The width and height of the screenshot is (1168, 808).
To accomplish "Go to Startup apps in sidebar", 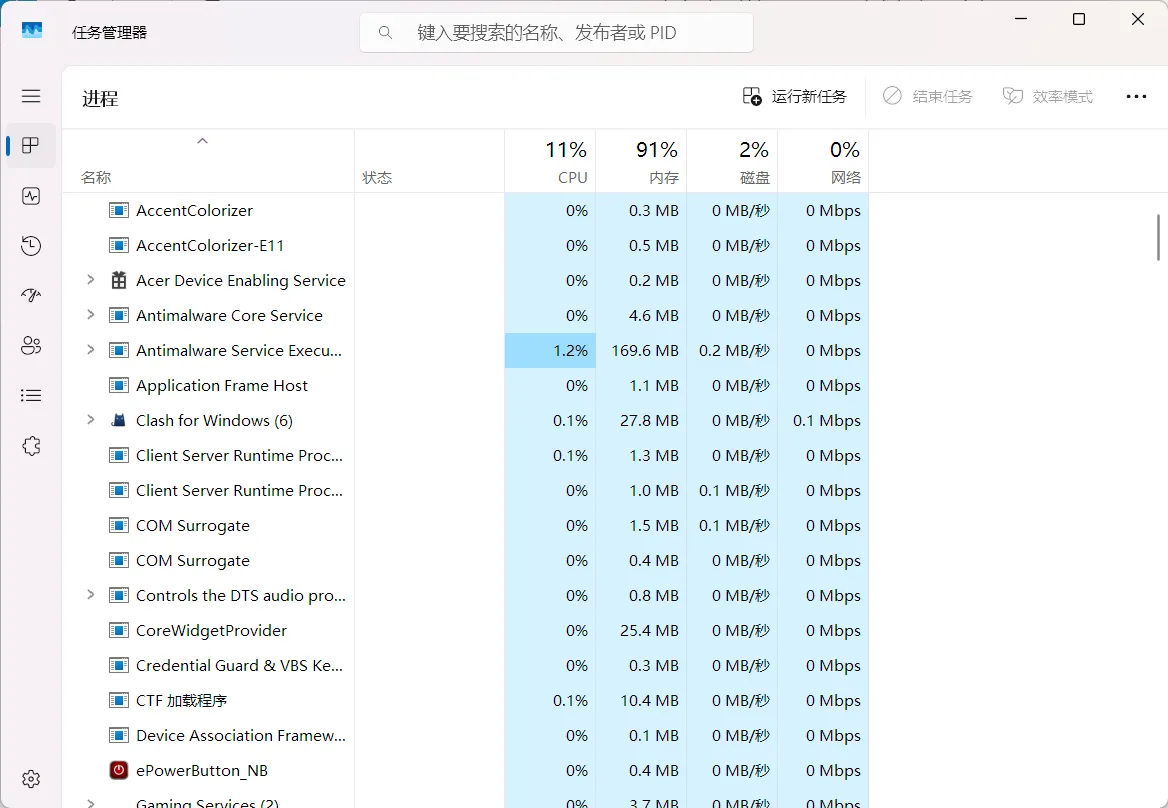I will click(x=31, y=296).
